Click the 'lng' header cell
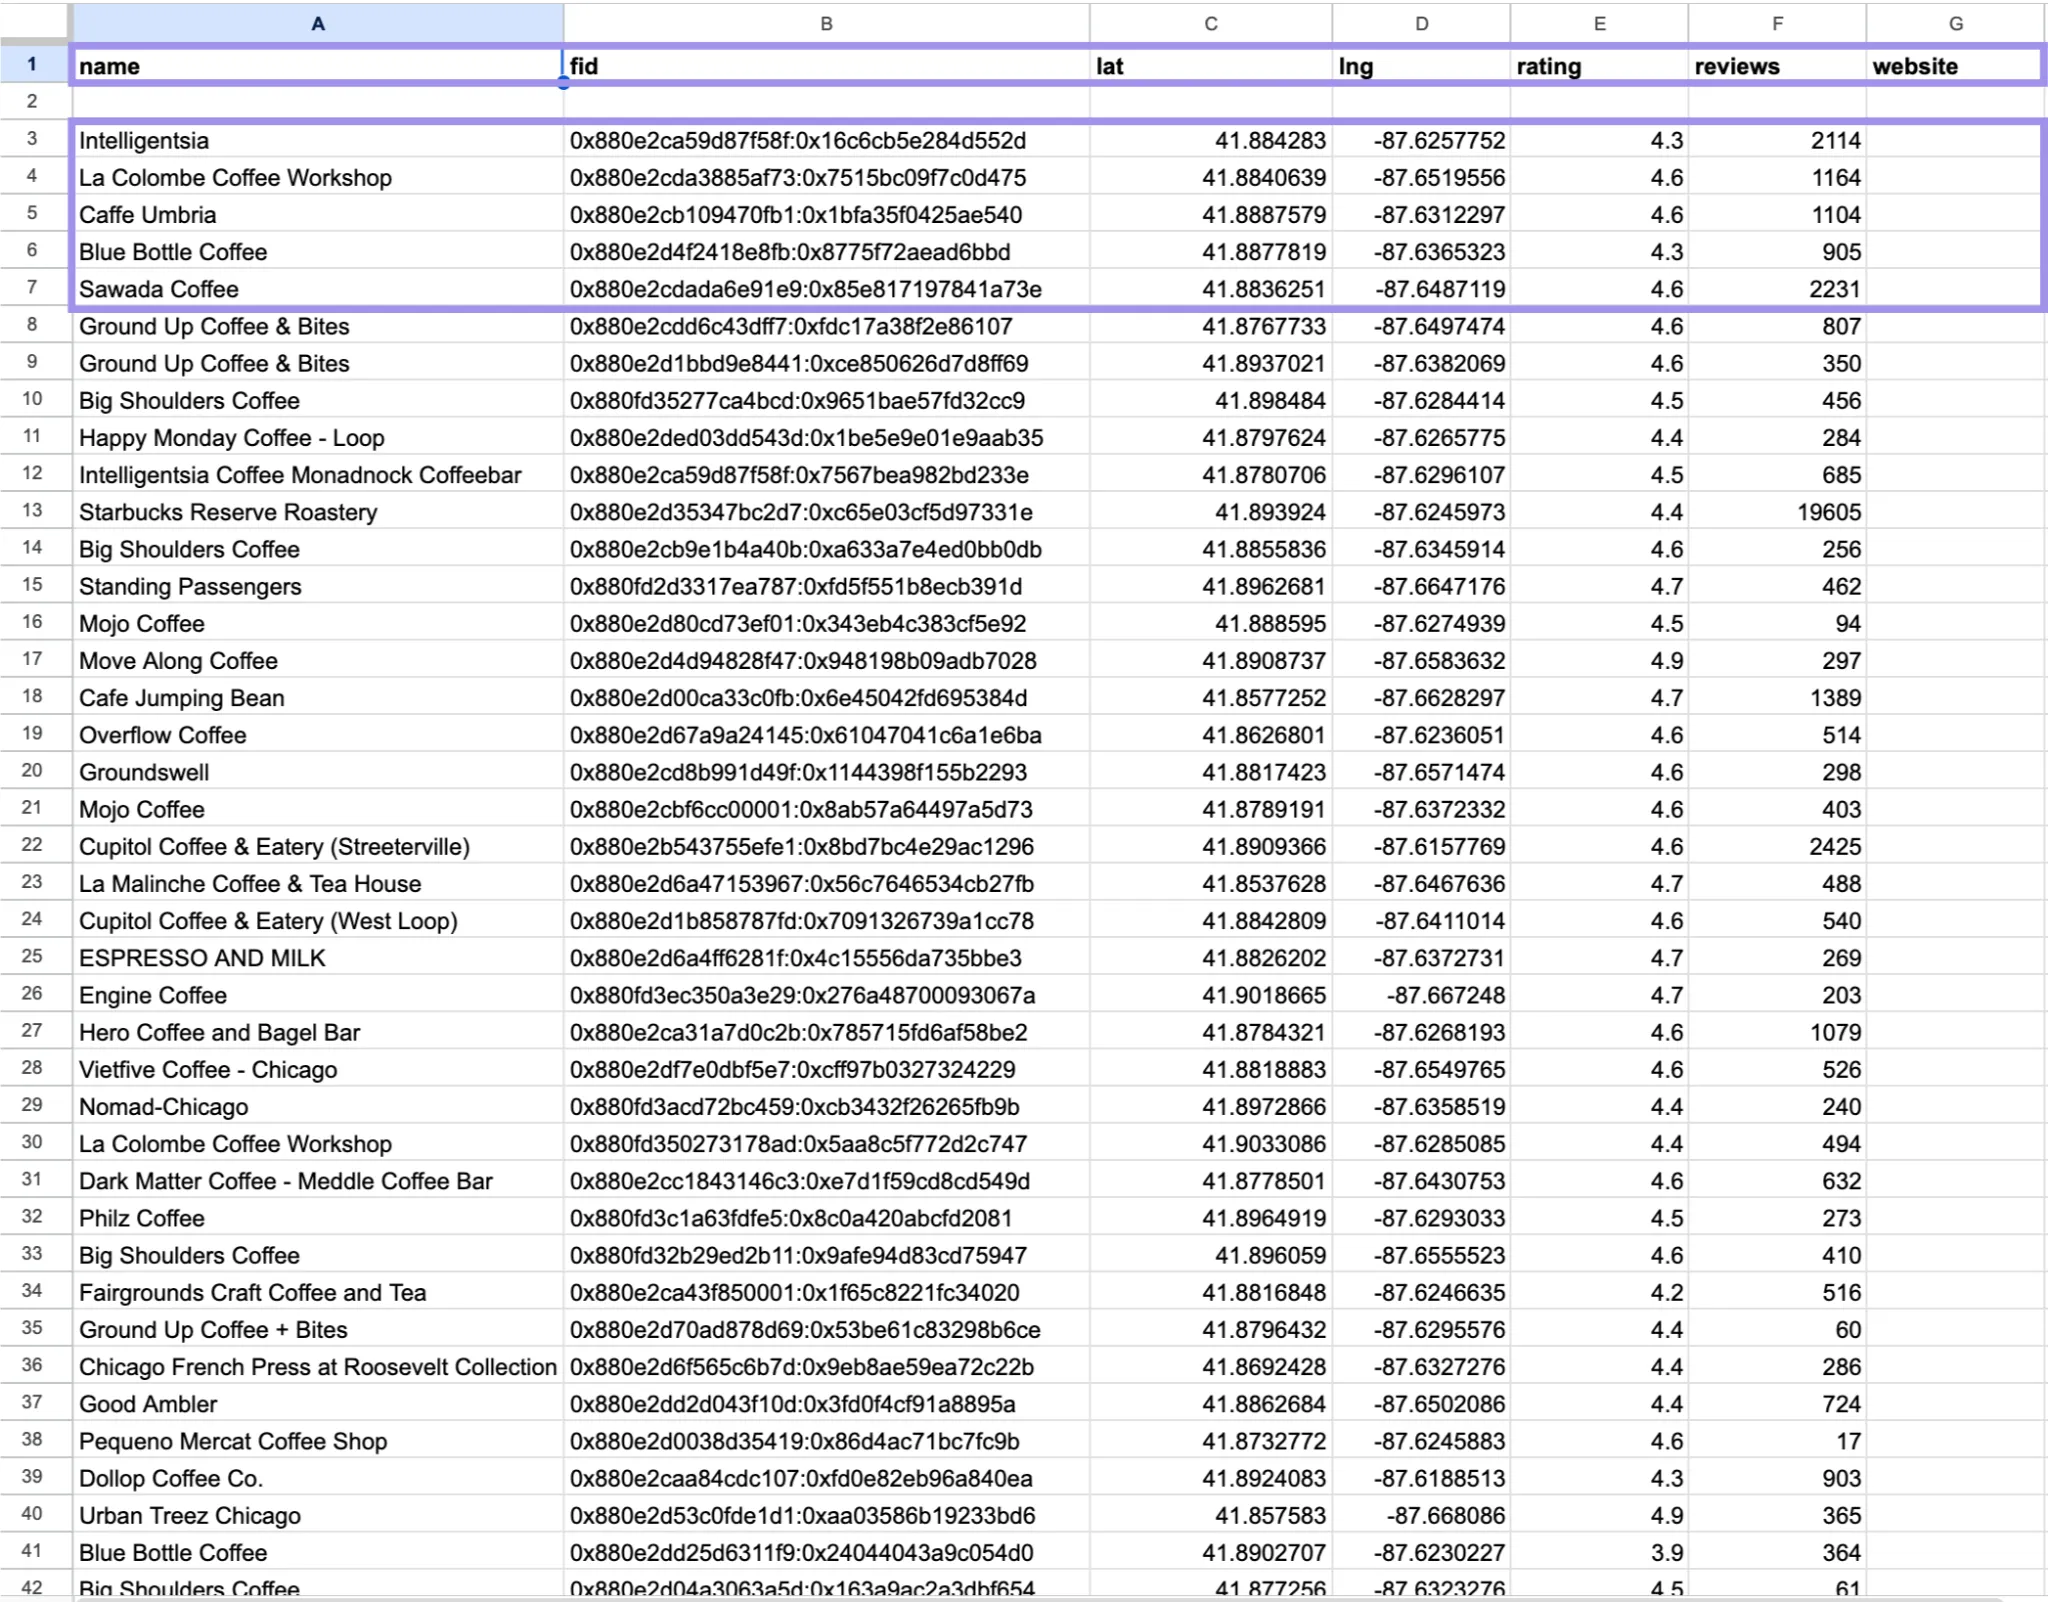Image resolution: width=2048 pixels, height=1602 pixels. click(1421, 66)
